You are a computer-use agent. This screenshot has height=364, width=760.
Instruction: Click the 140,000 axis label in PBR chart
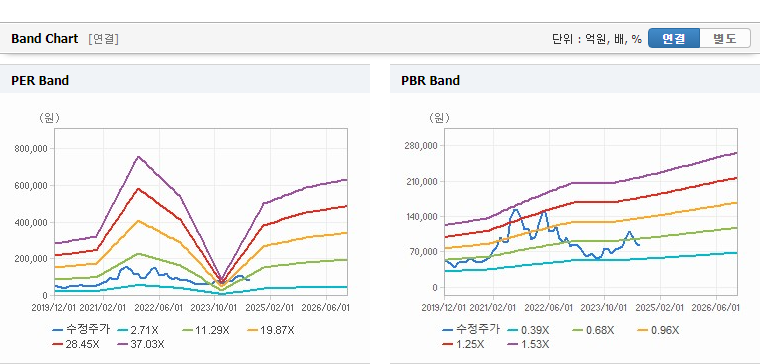point(421,217)
